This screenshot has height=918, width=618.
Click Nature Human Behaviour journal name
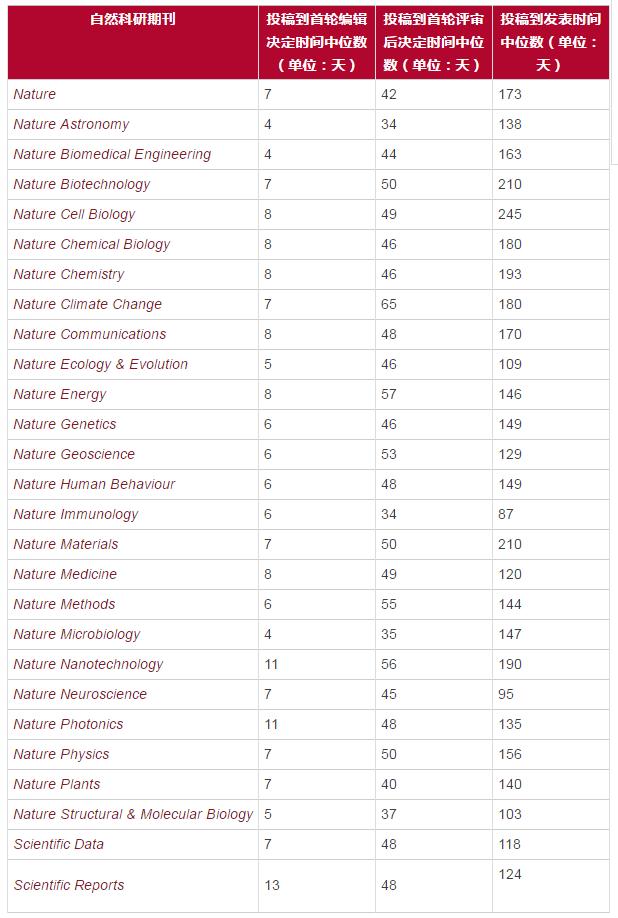94,484
